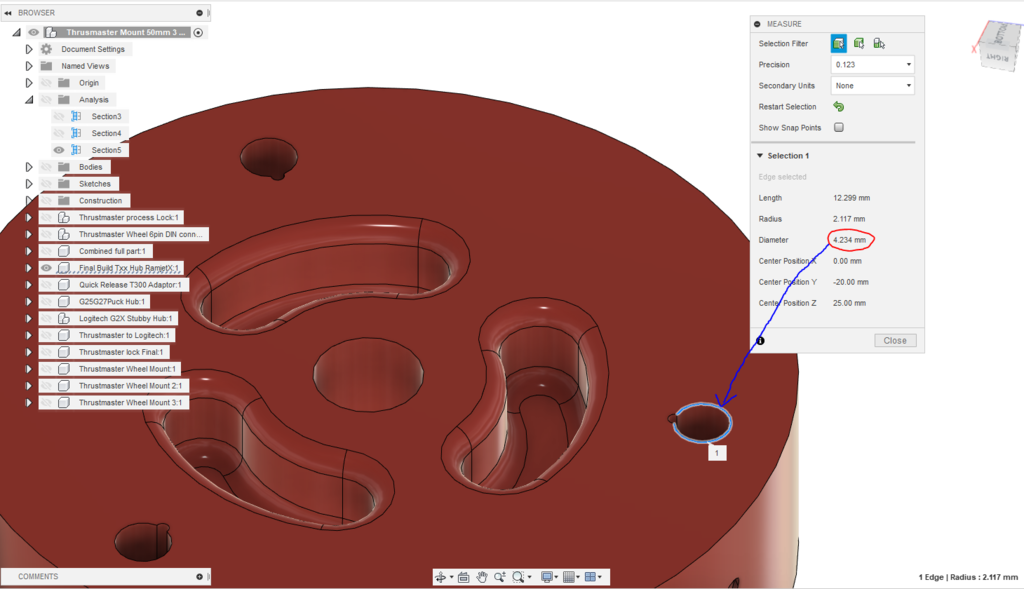This screenshot has width=1024, height=589.
Task: Open the Precision dropdown showing 0.123
Action: click(872, 65)
